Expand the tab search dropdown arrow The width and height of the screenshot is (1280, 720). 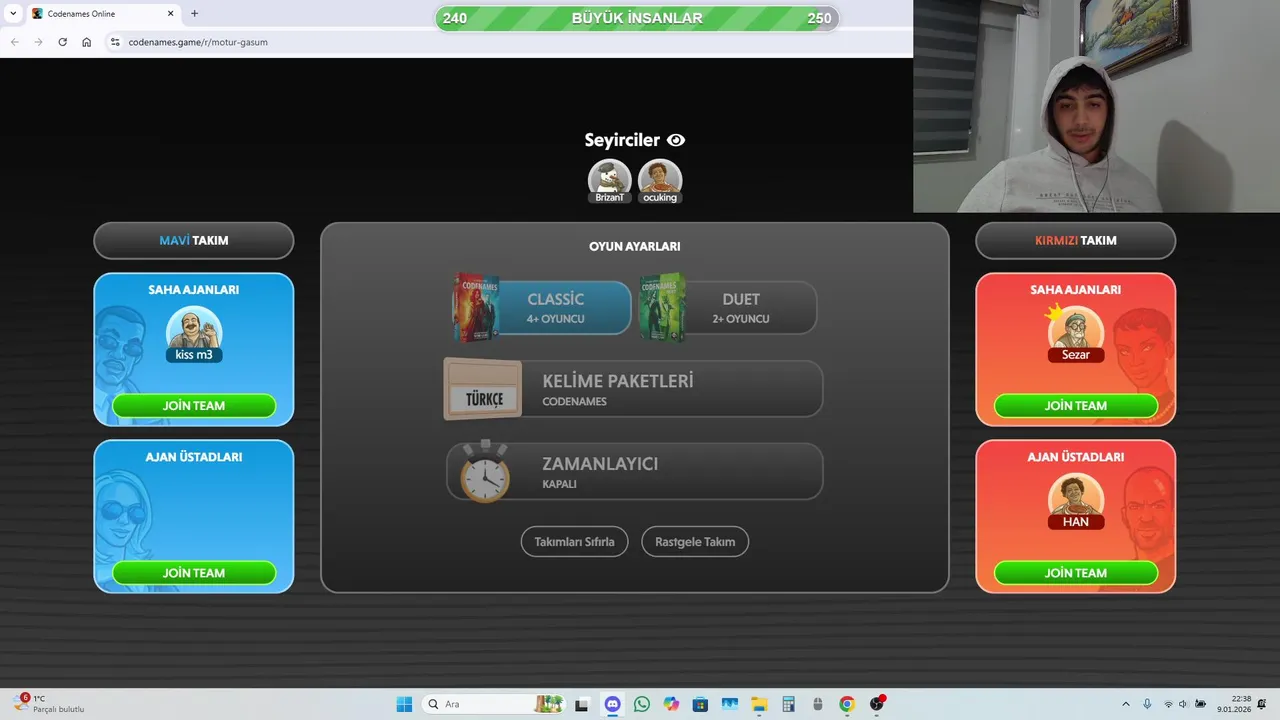13,14
